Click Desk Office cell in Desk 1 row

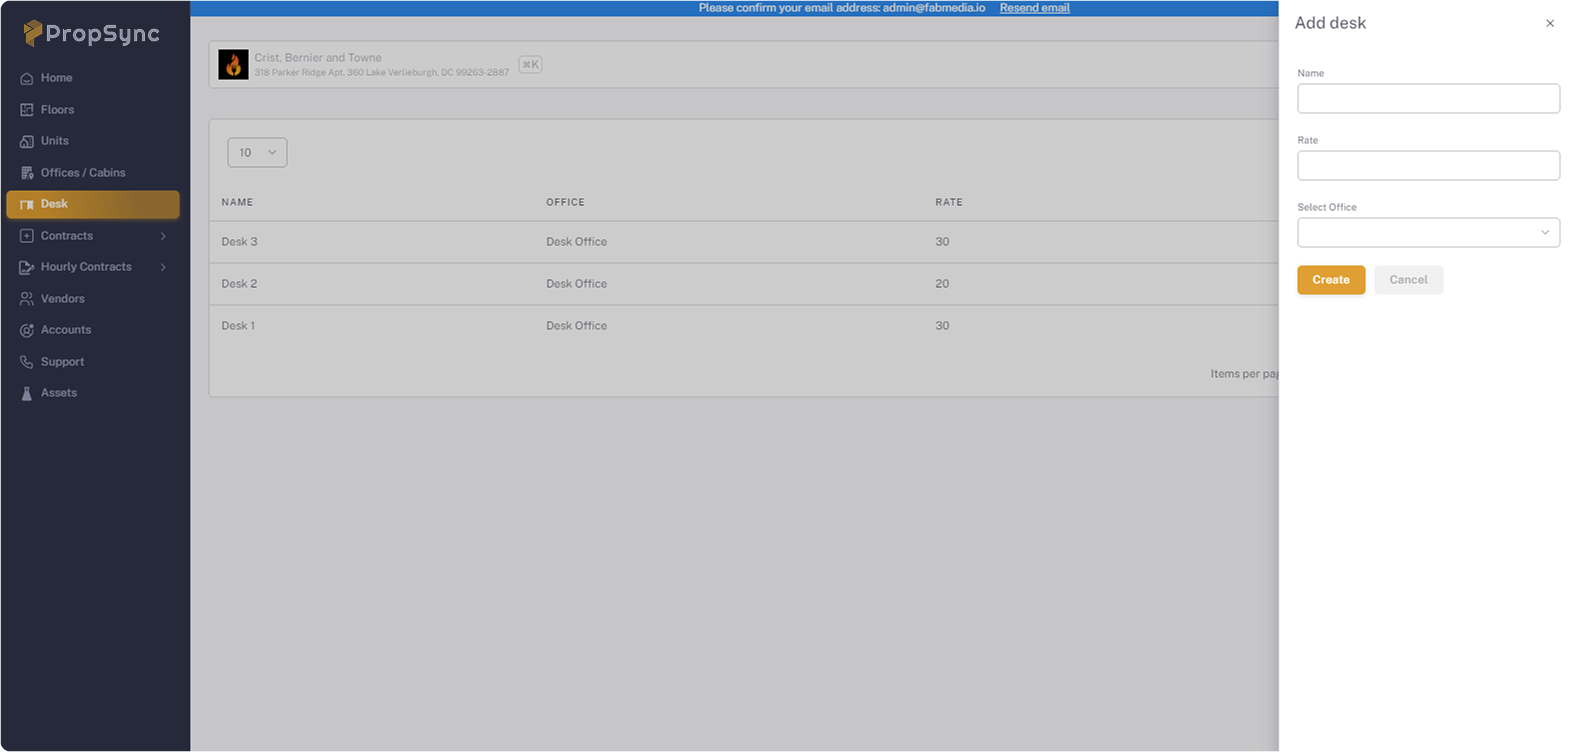point(576,326)
